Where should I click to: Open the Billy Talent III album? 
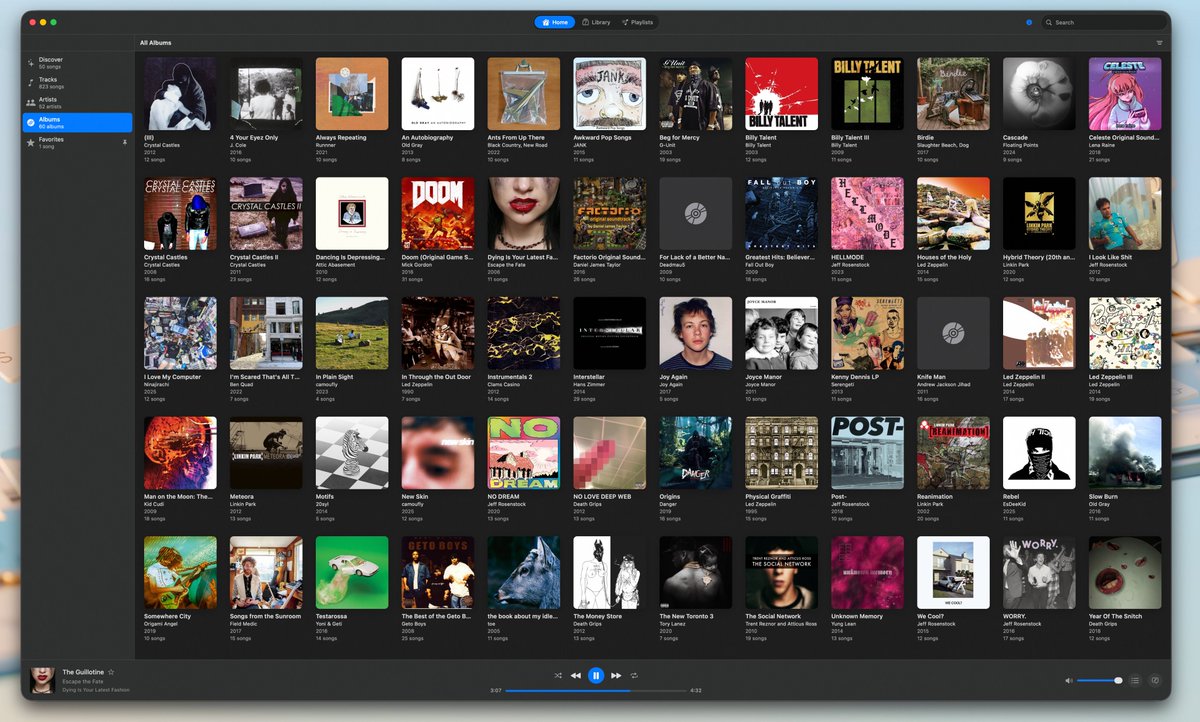pyautogui.click(x=868, y=93)
